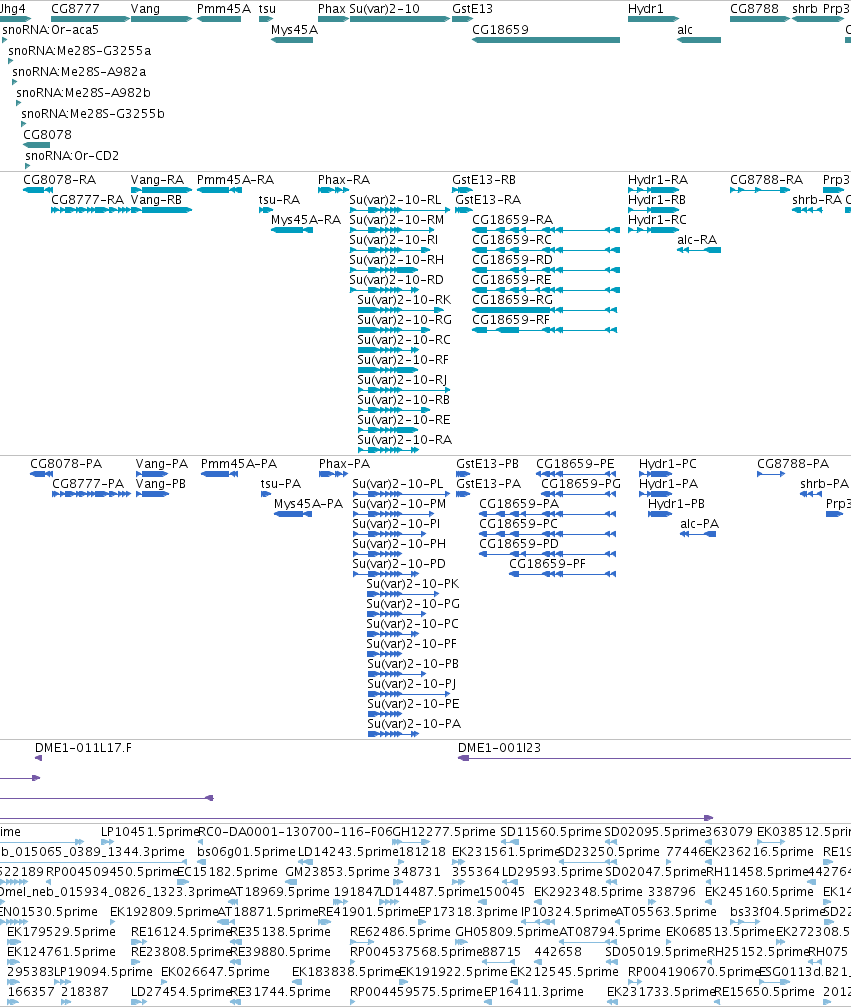Select the Mys45A gene label
This screenshot has height=1007, width=851.
coord(294,30)
